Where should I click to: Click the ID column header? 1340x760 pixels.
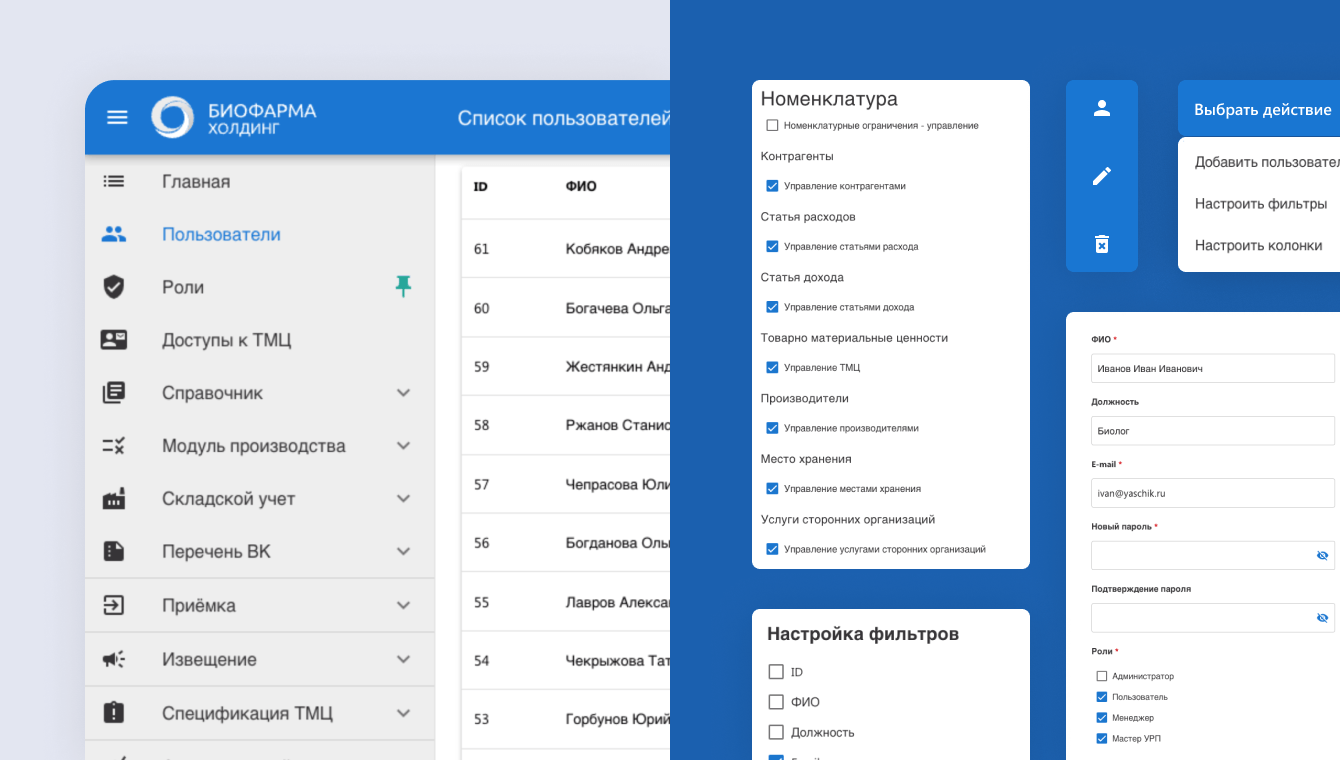pyautogui.click(x=480, y=186)
